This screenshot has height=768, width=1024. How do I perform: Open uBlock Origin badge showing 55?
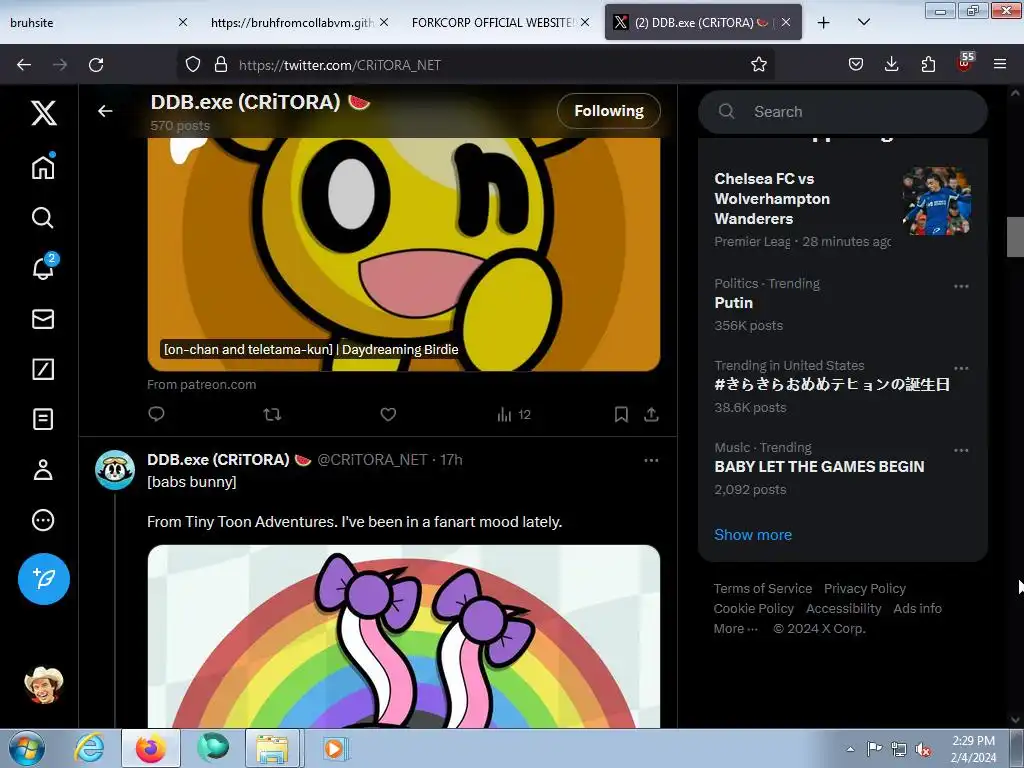pos(965,62)
